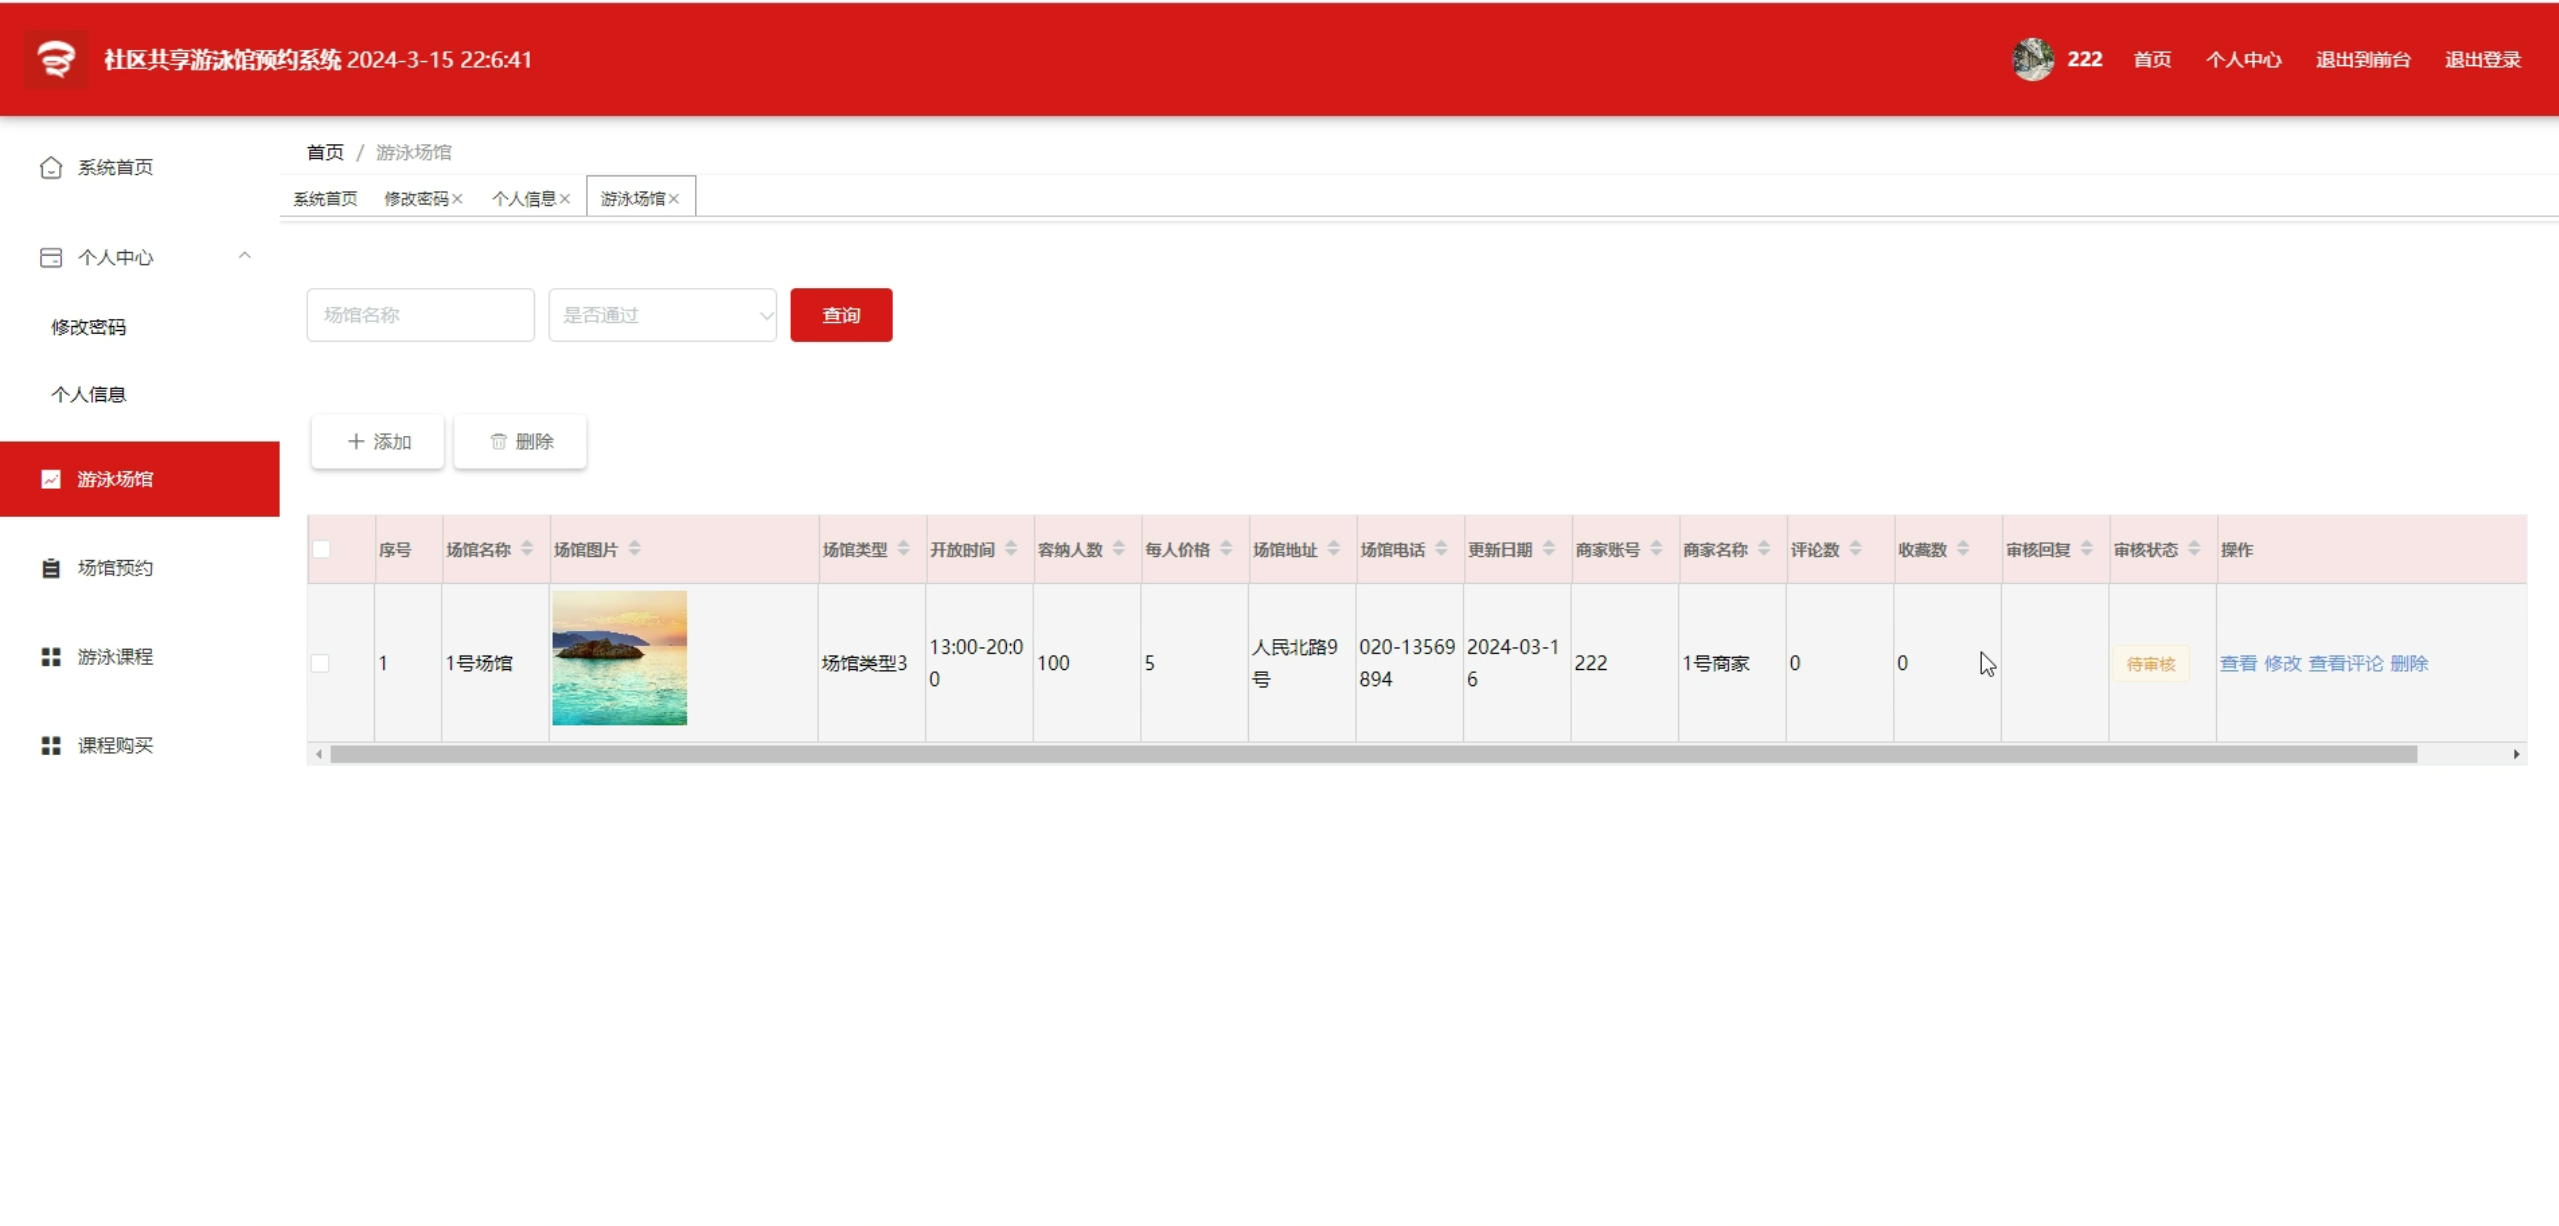Click the horizontal table scrollbar
The width and height of the screenshot is (2559, 1226).
click(1372, 755)
